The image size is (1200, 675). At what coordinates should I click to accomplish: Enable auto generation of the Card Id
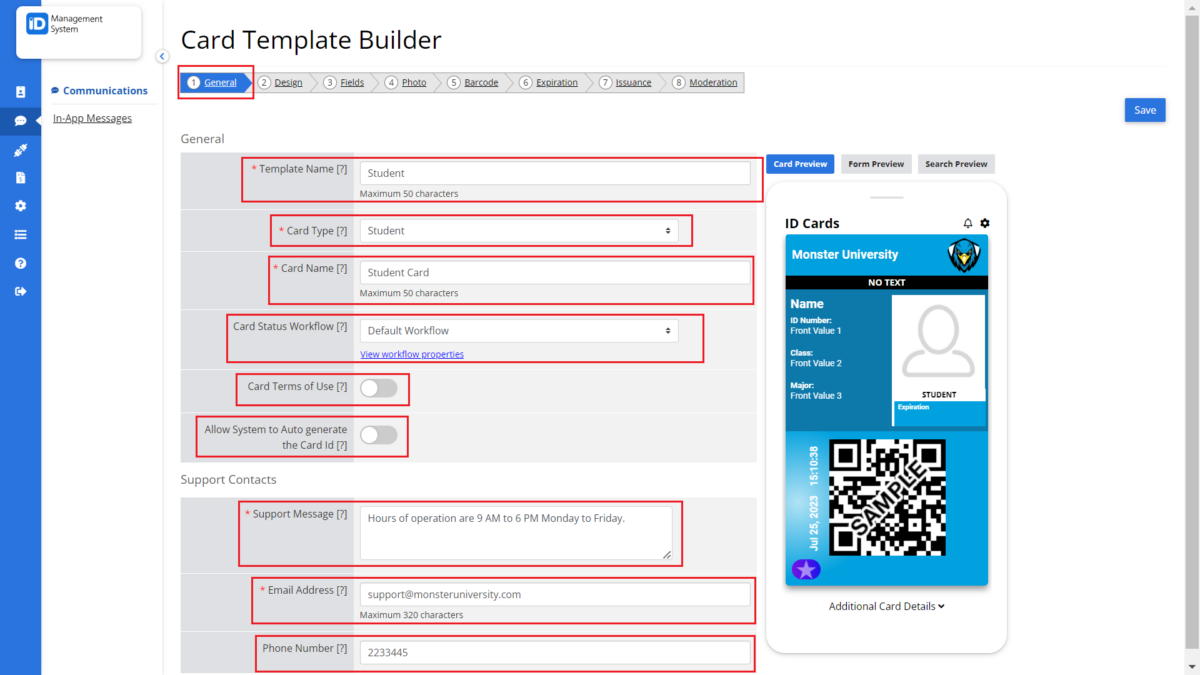point(378,435)
